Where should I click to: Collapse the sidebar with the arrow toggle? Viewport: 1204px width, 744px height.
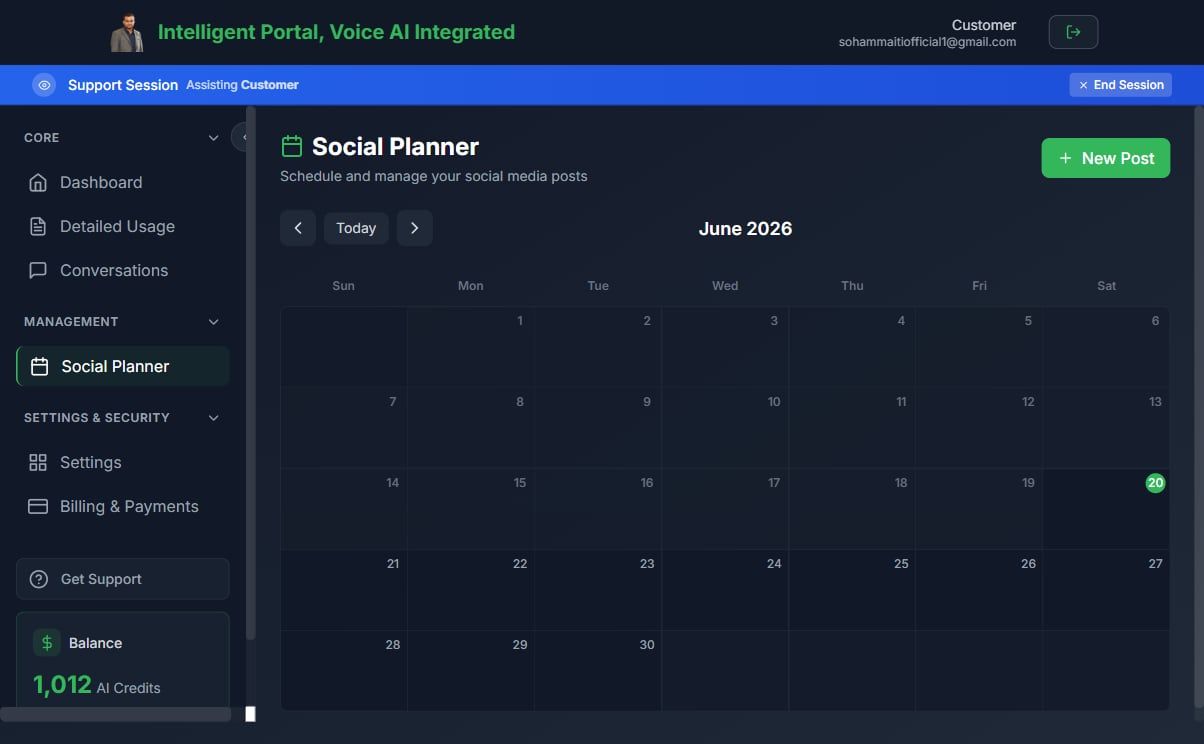pyautogui.click(x=240, y=136)
